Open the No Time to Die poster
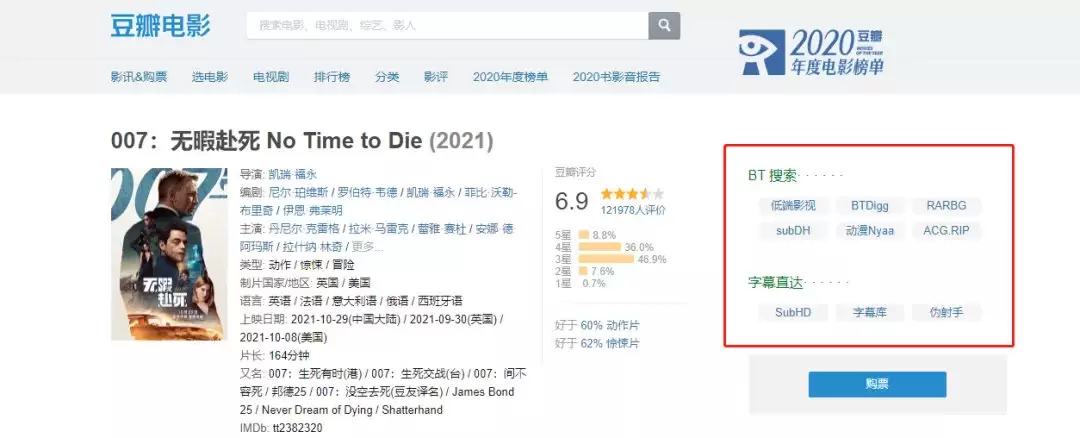The image size is (1080, 438). point(168,254)
